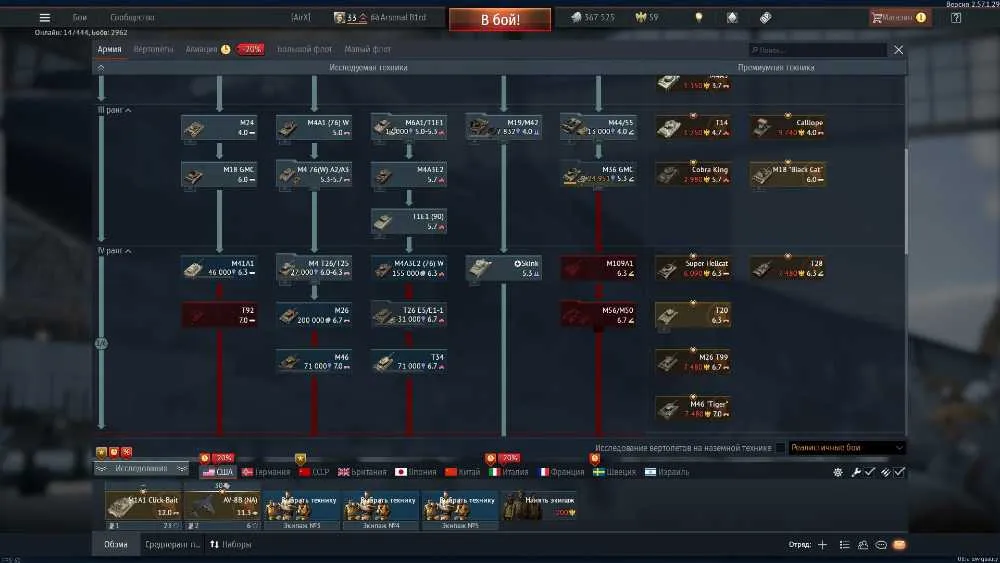Switch to the Обзма bottom tab
The height and width of the screenshot is (563, 1000).
(x=116, y=545)
